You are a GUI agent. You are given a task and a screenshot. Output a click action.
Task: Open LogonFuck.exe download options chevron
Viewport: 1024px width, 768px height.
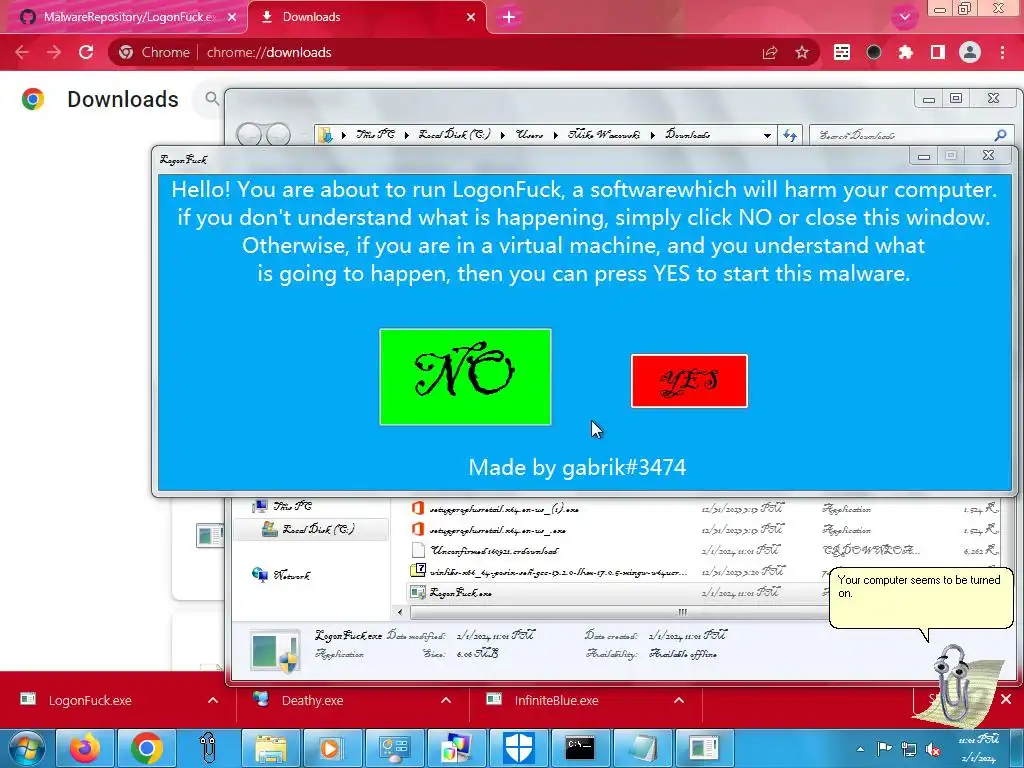(213, 700)
